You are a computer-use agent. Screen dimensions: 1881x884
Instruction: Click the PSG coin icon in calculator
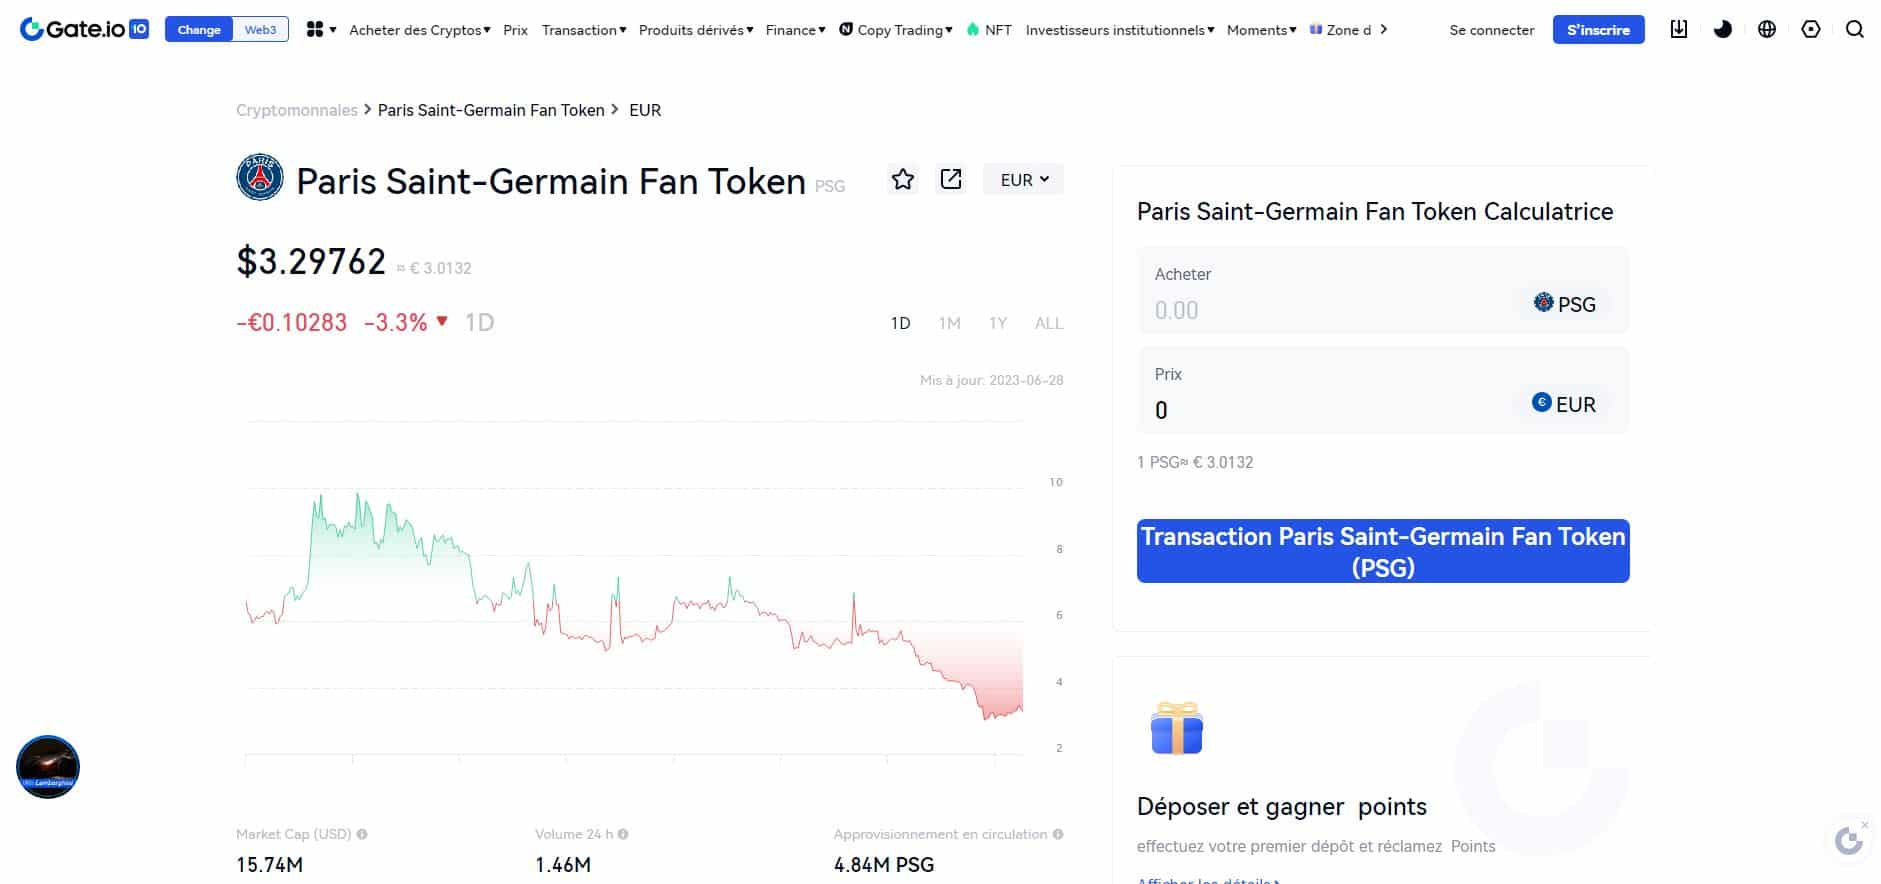point(1544,302)
